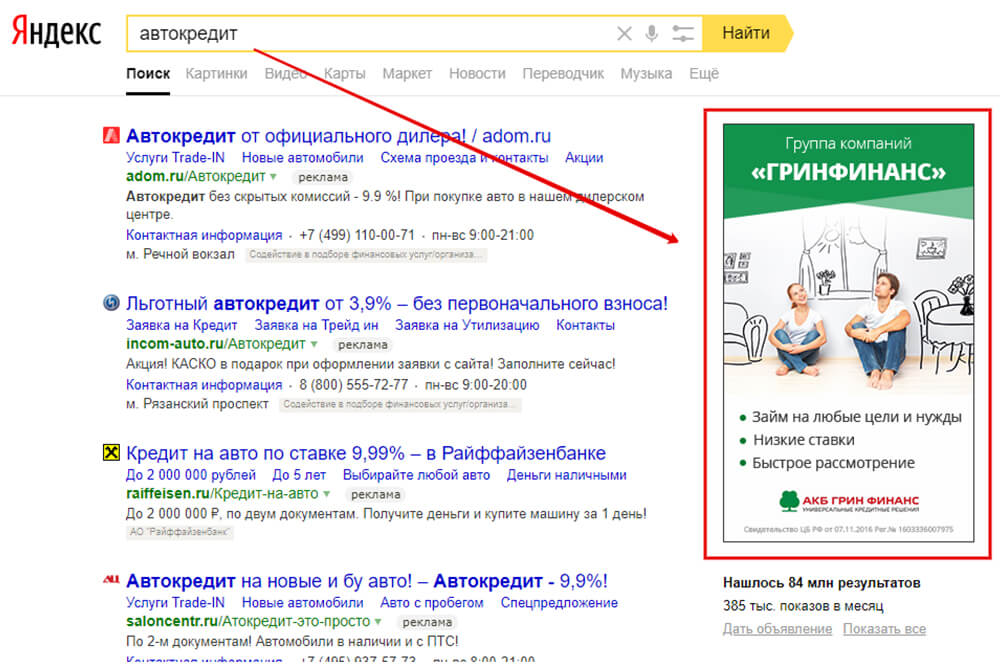The width and height of the screenshot is (1000, 667).
Task: Open Автокредит на новые и бу авто result
Action: (x=367, y=582)
